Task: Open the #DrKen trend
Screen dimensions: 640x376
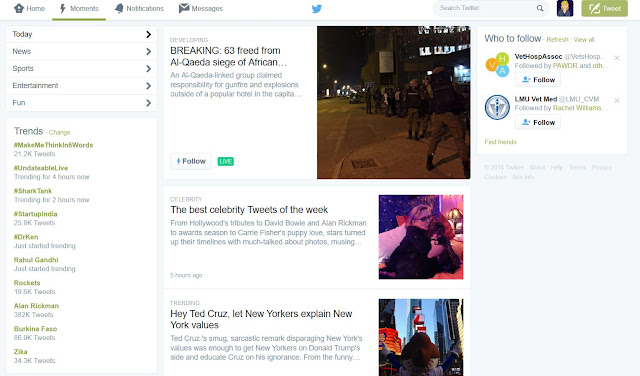Action: coord(26,237)
